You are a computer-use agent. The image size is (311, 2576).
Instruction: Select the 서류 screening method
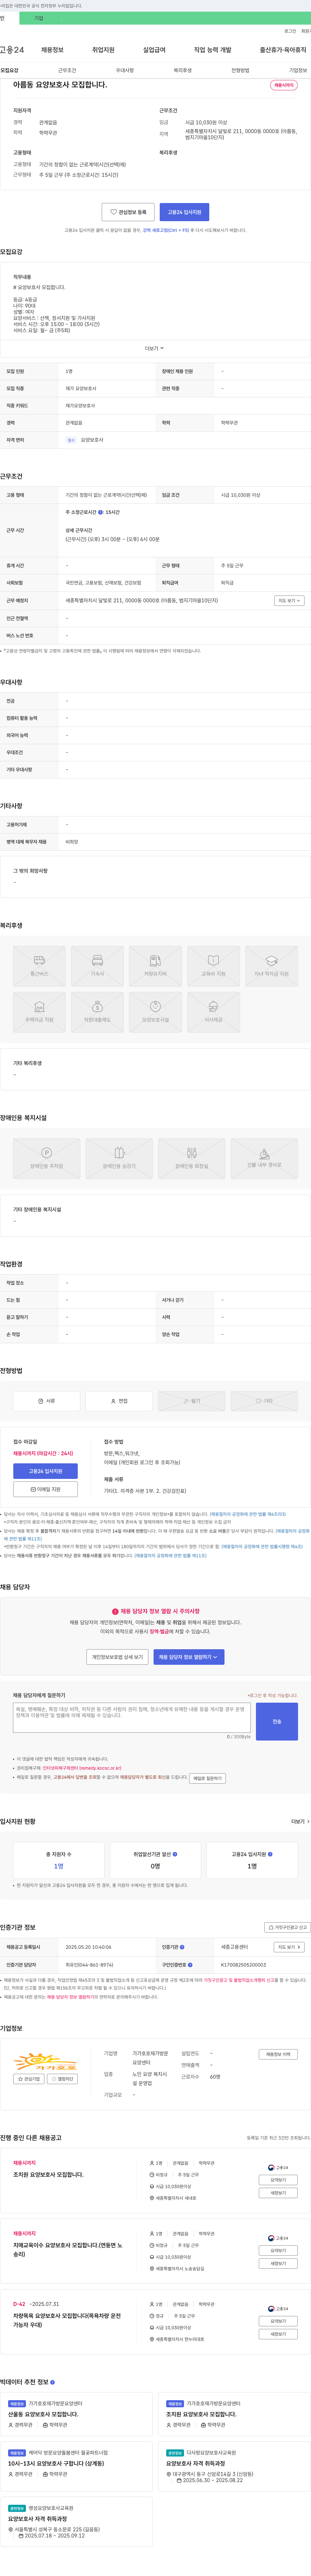(x=46, y=1401)
